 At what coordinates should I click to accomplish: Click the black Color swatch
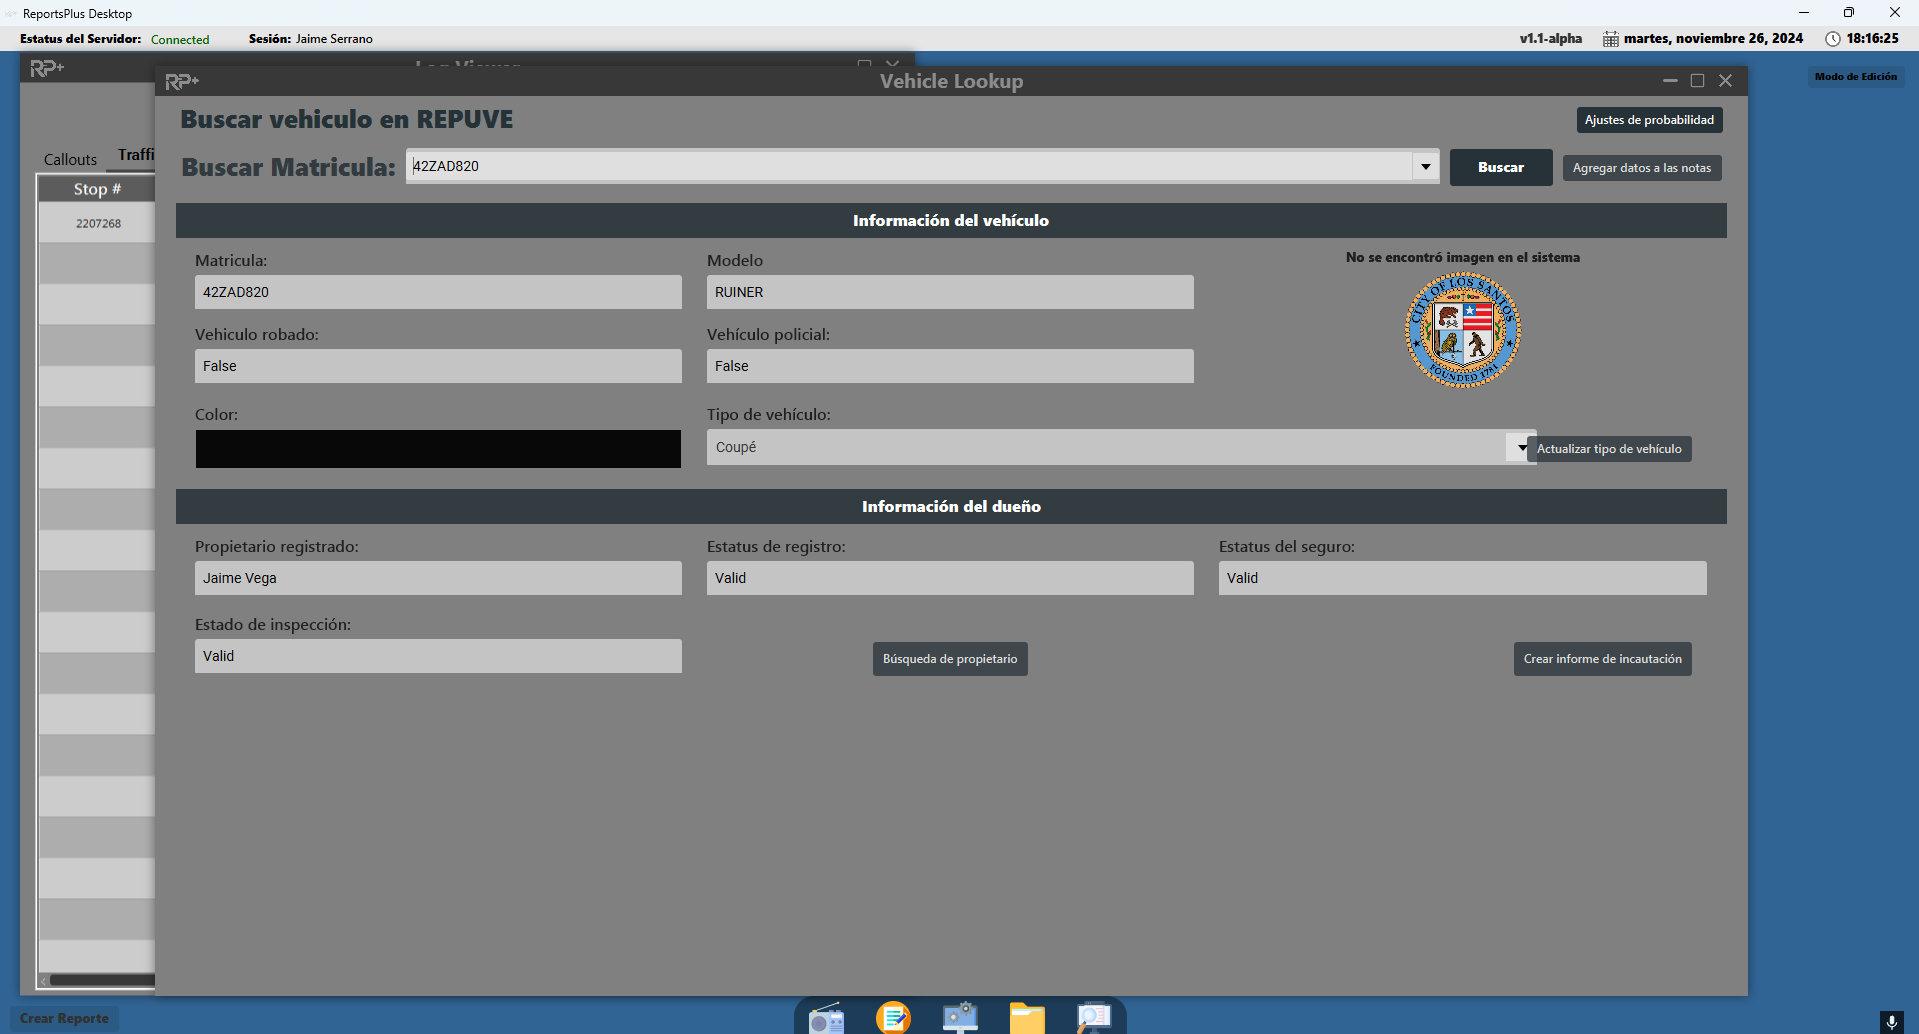point(438,449)
